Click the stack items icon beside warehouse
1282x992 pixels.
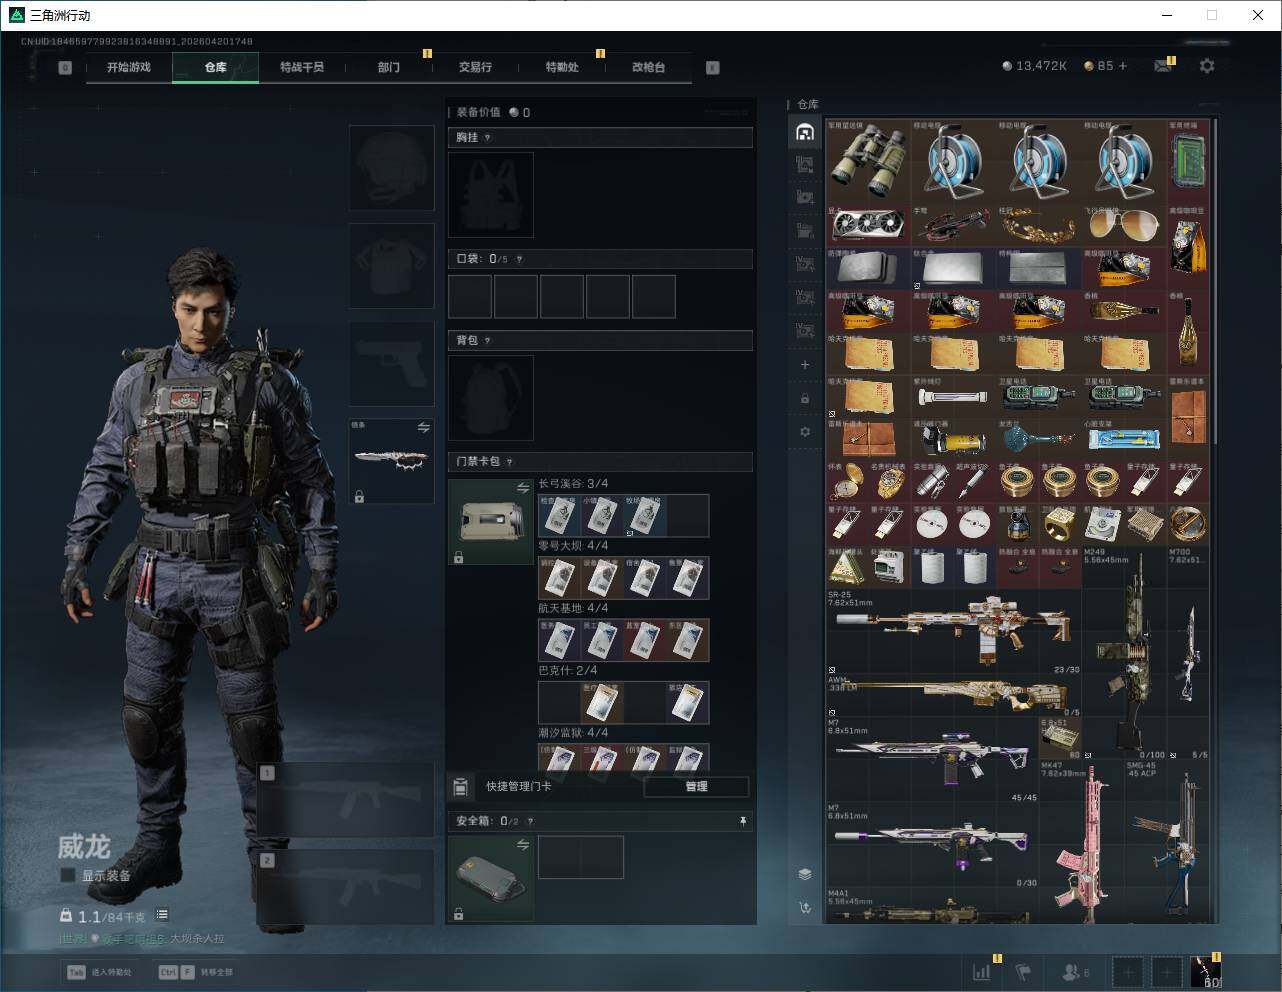coord(805,874)
